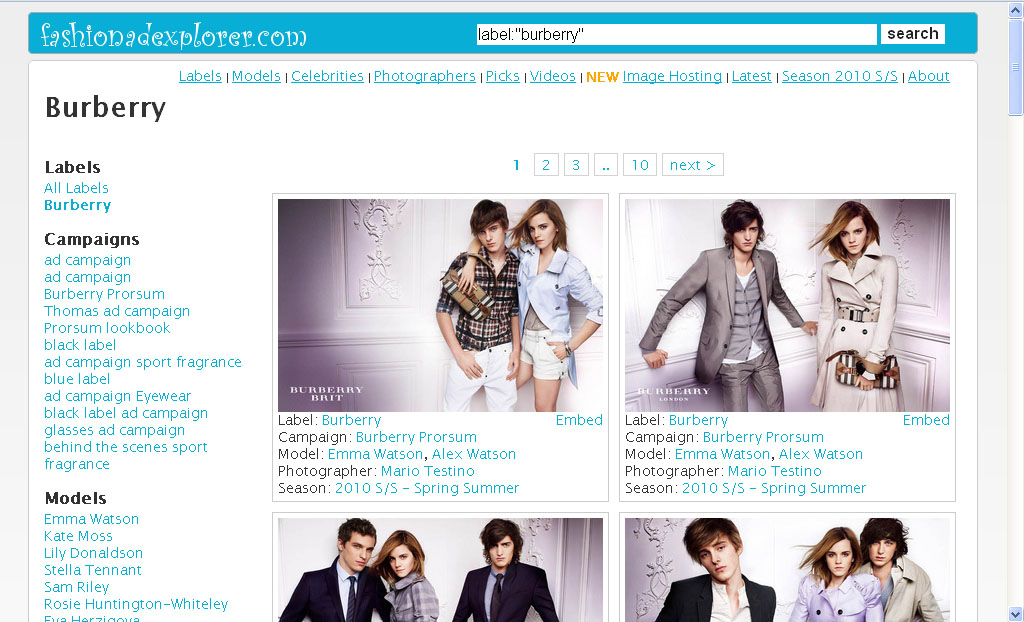1024x622 pixels.
Task: Open the Burberry Brit ad thumbnail
Action: (440, 305)
